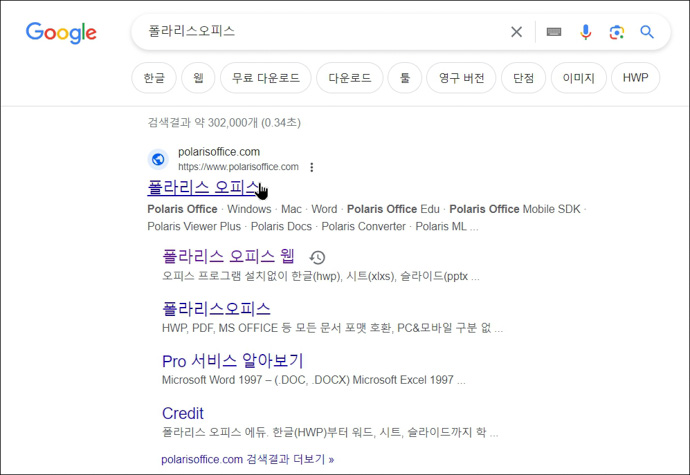The width and height of the screenshot is (690, 475).
Task: Select the 이미지 filter chip
Action: coord(579,78)
